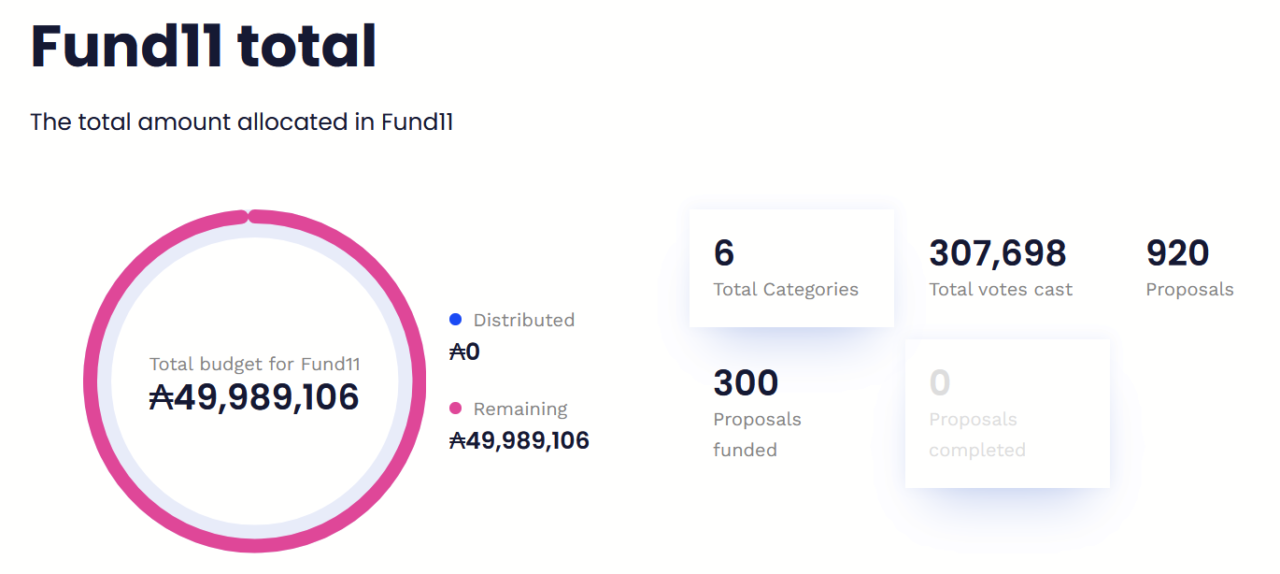The image size is (1280, 574).
Task: Click the 0 completed proposals number
Action: [939, 382]
